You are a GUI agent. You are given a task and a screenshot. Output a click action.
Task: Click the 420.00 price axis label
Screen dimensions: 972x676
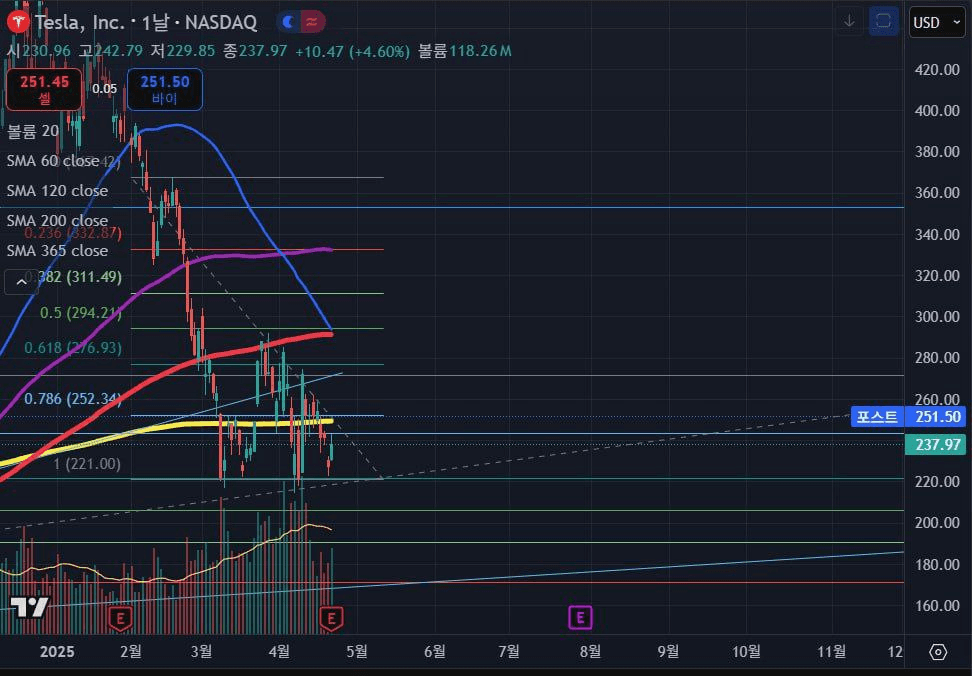click(937, 69)
